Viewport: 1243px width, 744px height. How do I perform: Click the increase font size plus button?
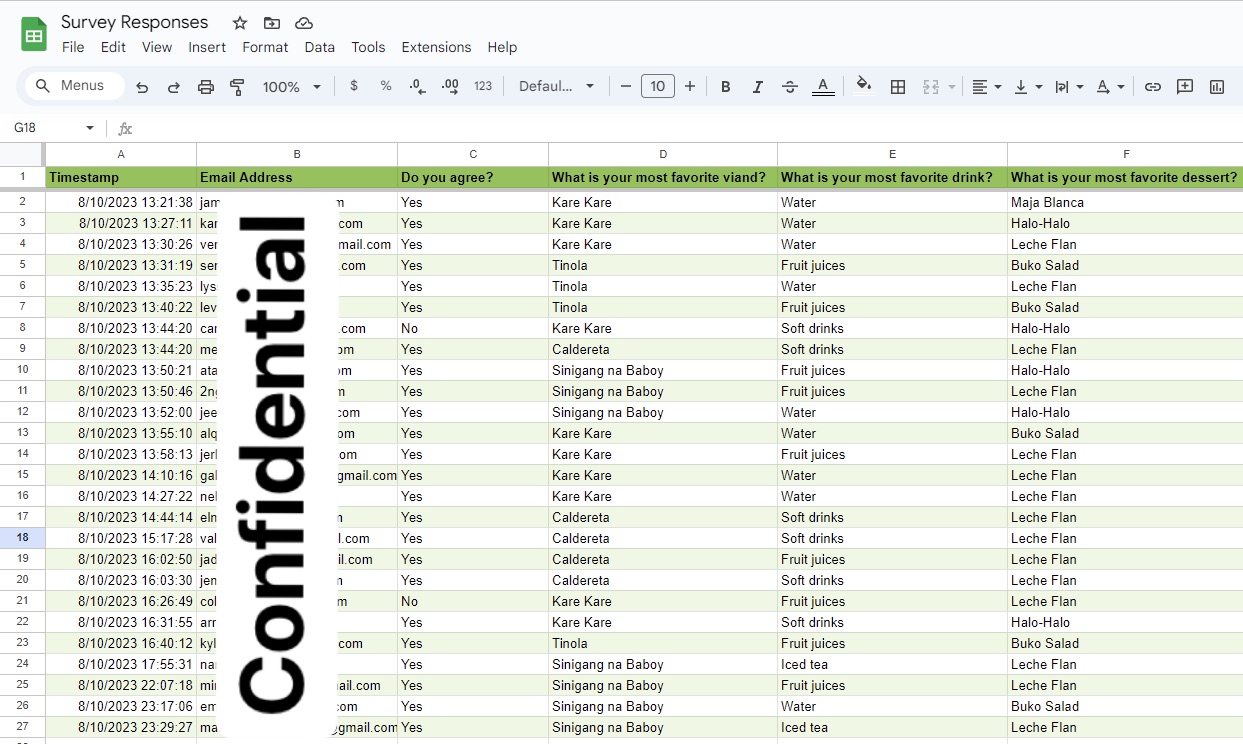(x=690, y=87)
